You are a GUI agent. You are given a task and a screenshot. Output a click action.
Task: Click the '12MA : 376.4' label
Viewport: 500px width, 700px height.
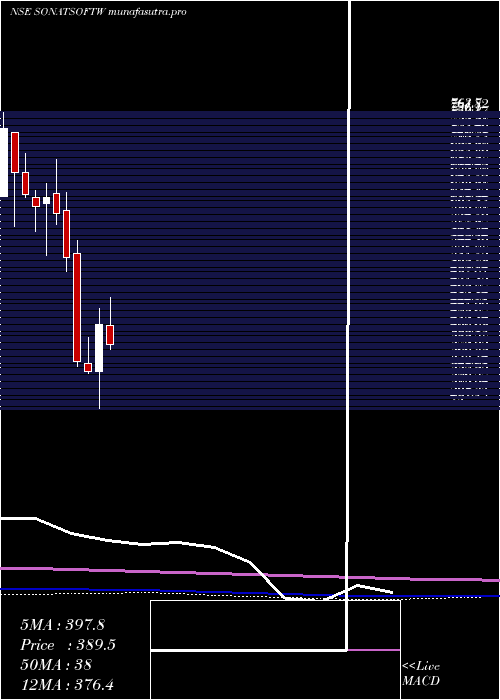[66, 684]
